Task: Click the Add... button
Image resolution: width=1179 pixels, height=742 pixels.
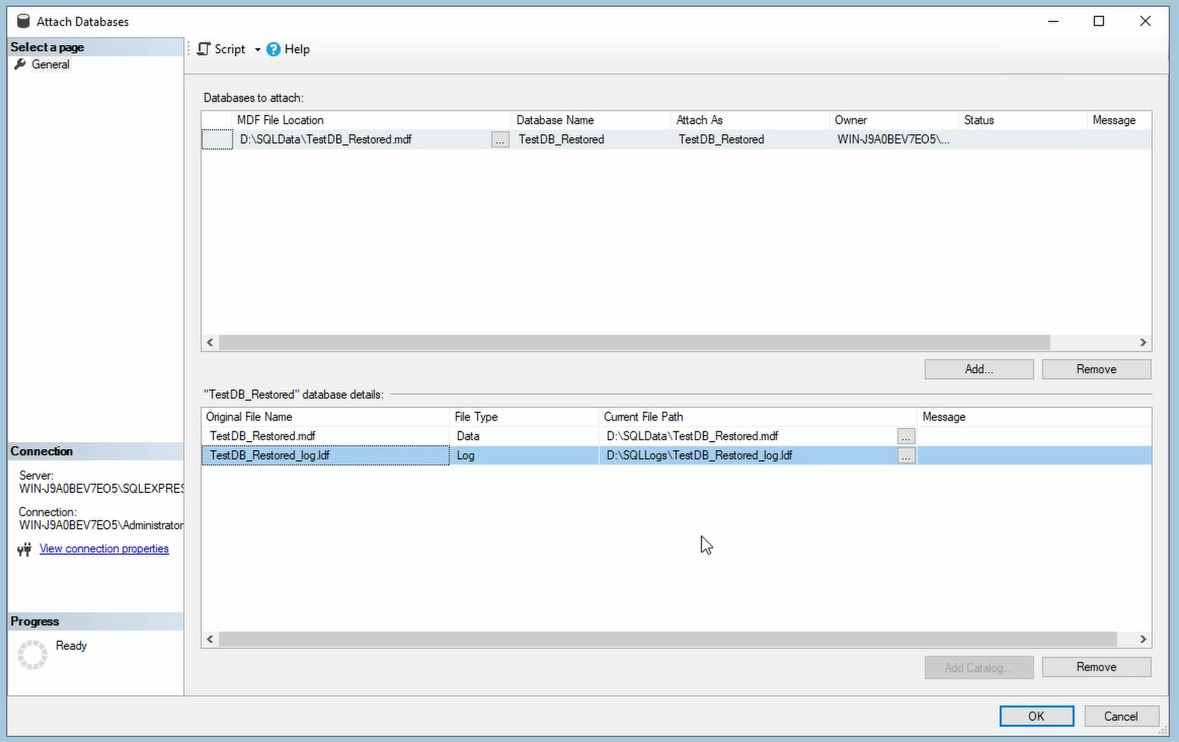Action: pos(979,369)
